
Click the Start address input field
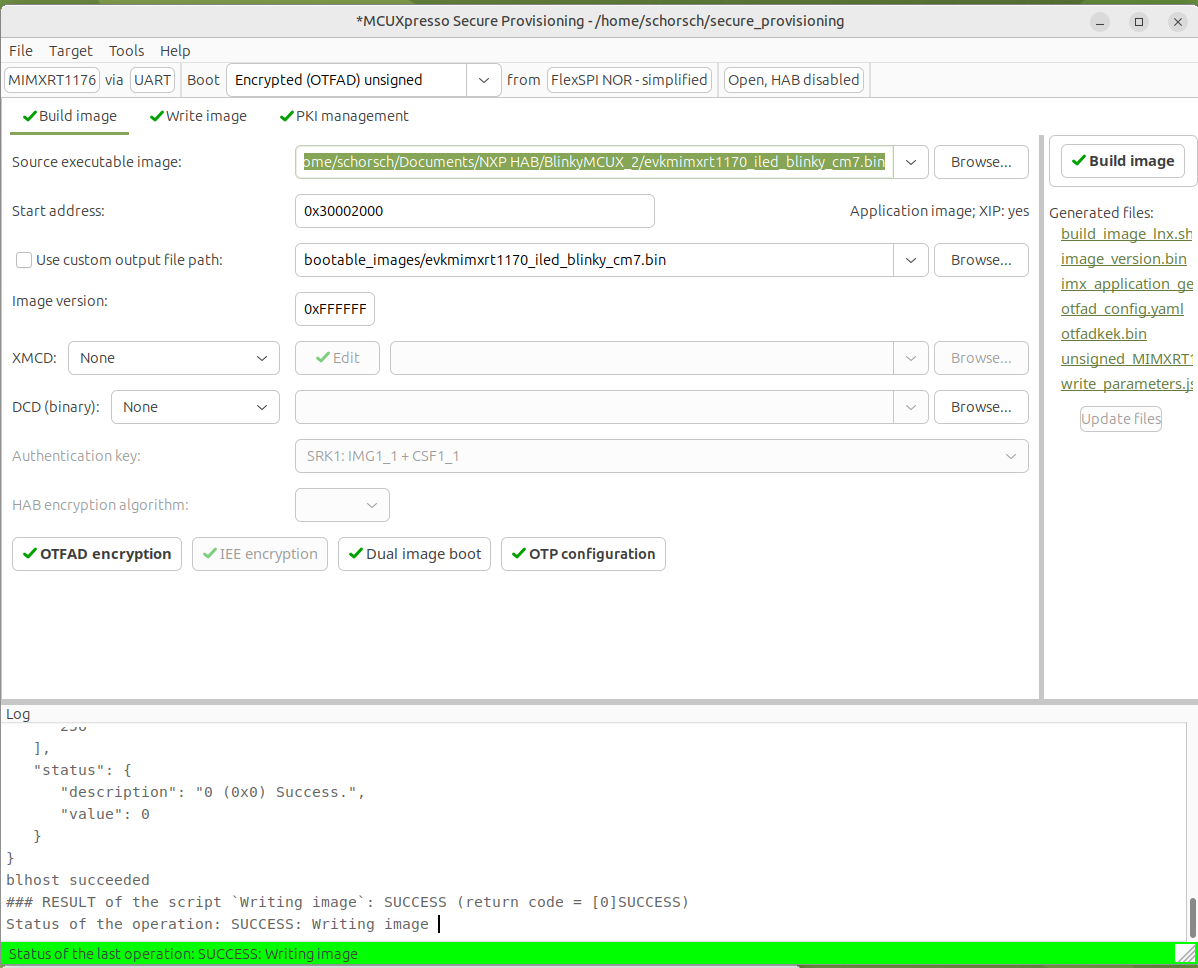[474, 211]
